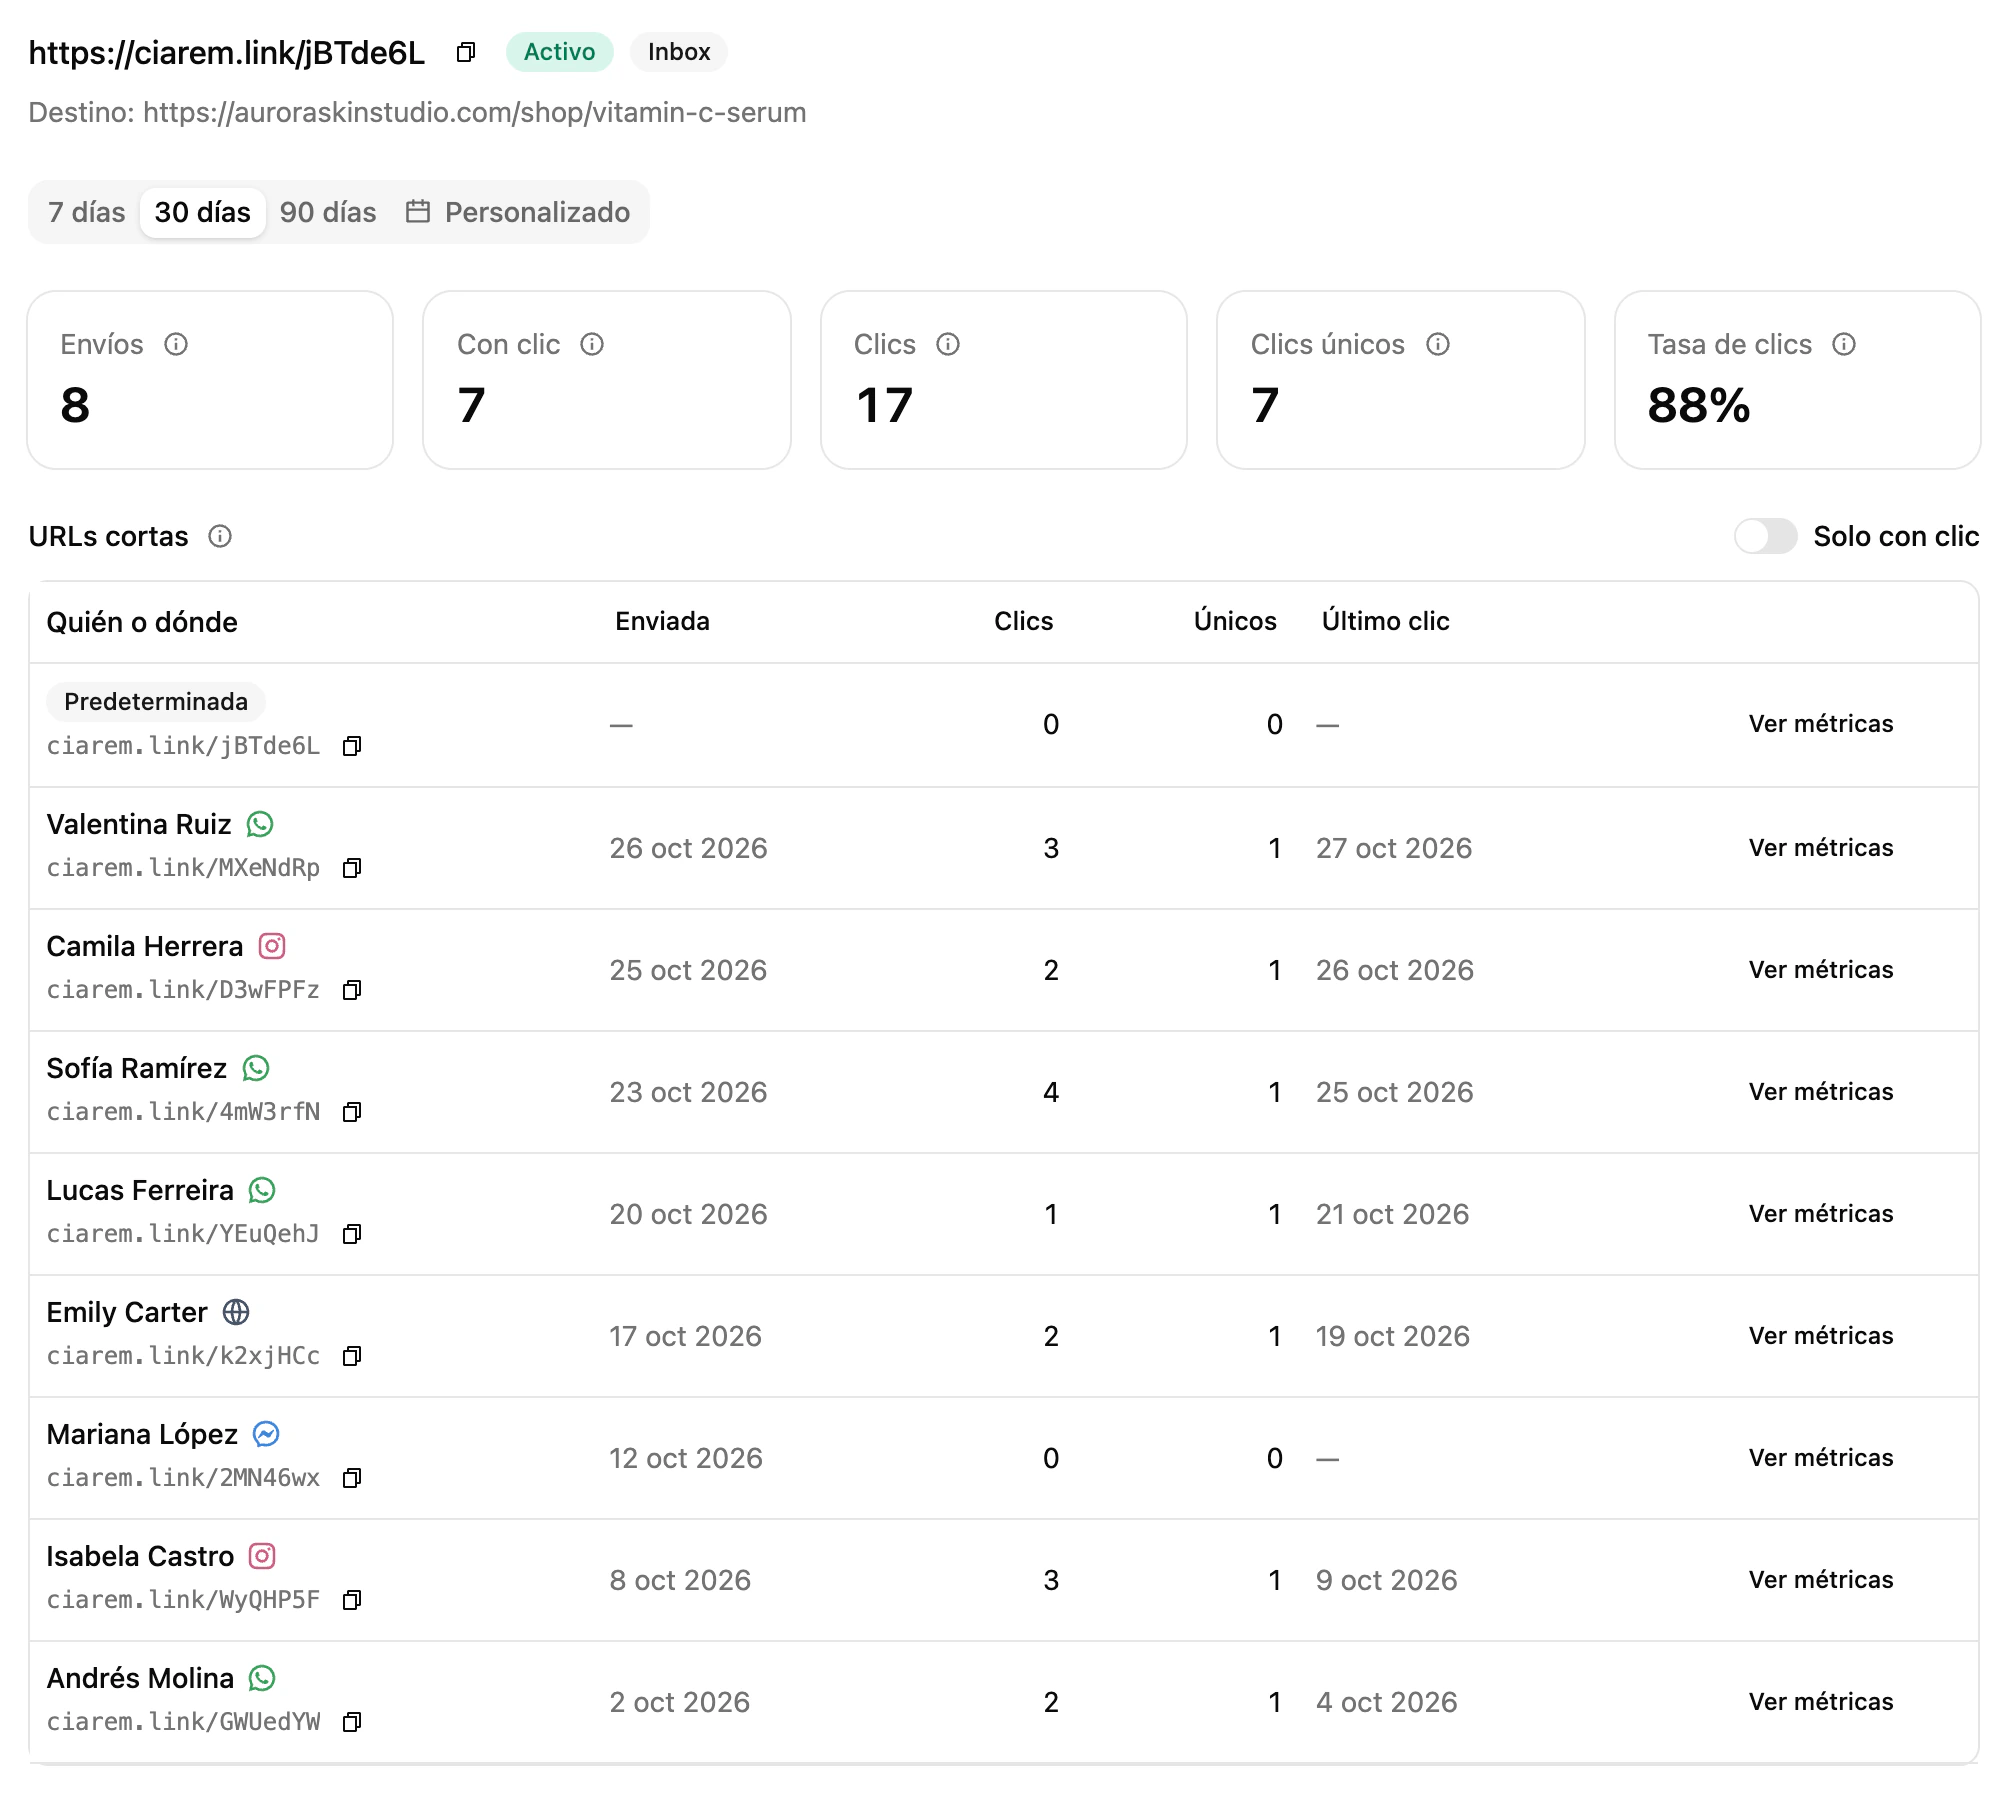Click the info icon on the Clics card
The width and height of the screenshot is (2008, 1794).
pos(948,344)
